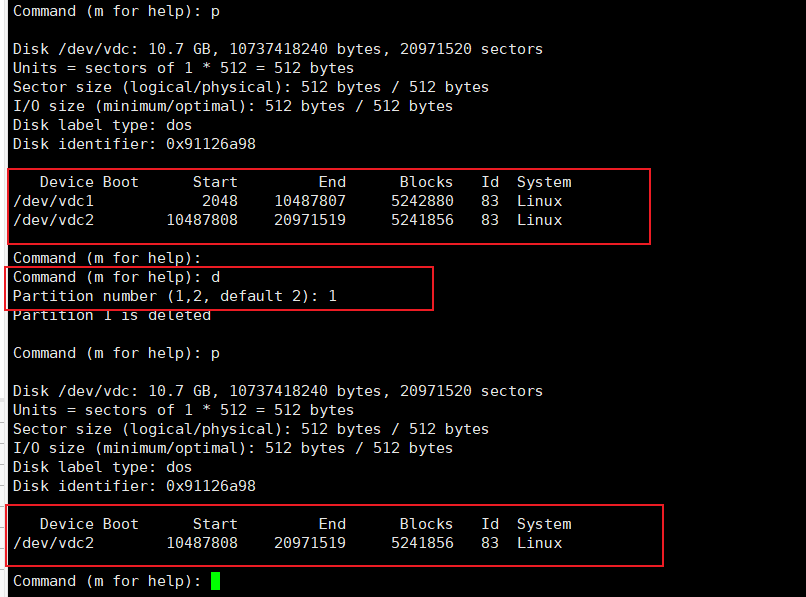Image resolution: width=806 pixels, height=597 pixels.
Task: Click the End header above the 10487807 value
Action: (x=332, y=182)
